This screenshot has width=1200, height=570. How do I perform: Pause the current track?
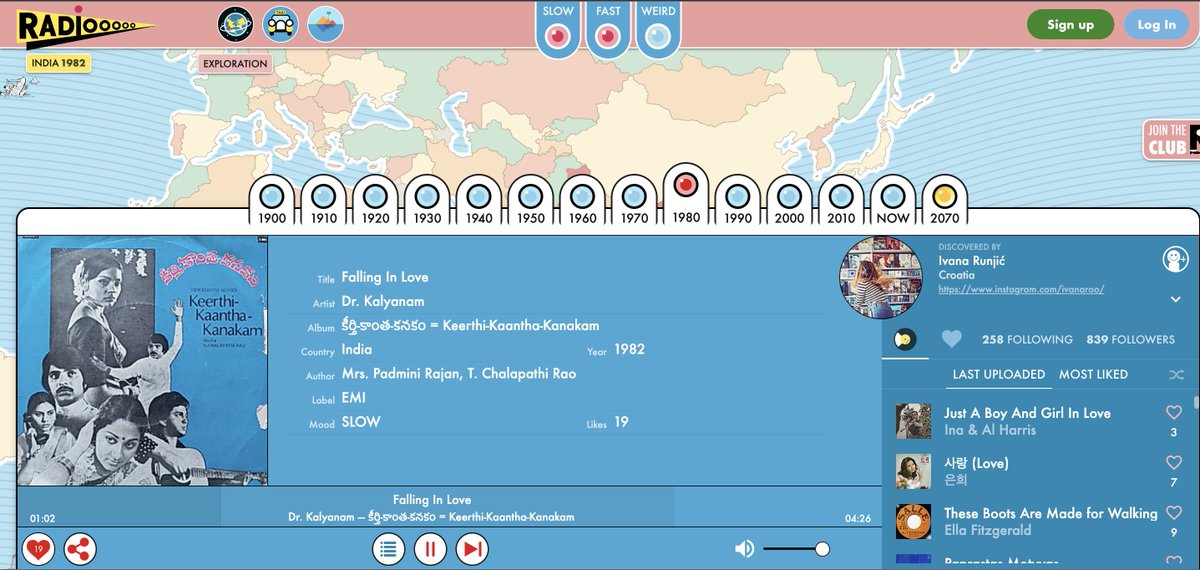point(431,549)
